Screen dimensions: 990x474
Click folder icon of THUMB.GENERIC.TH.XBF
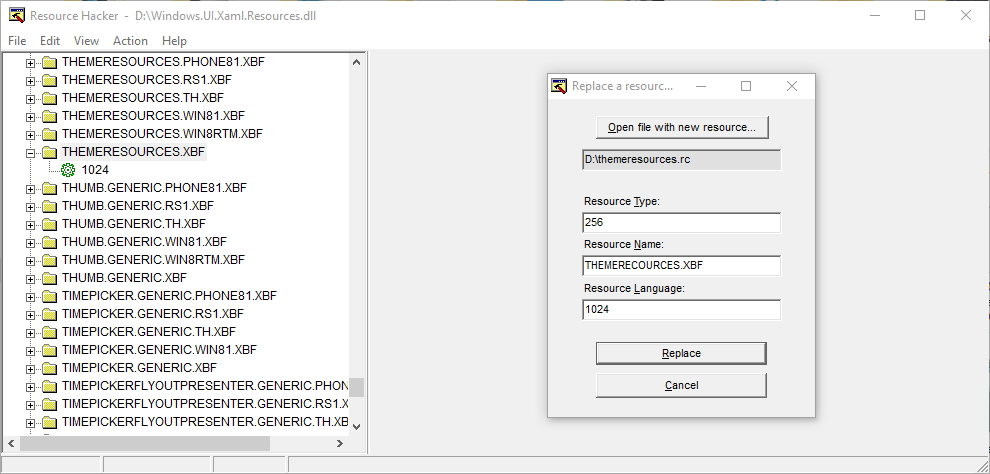tap(49, 224)
